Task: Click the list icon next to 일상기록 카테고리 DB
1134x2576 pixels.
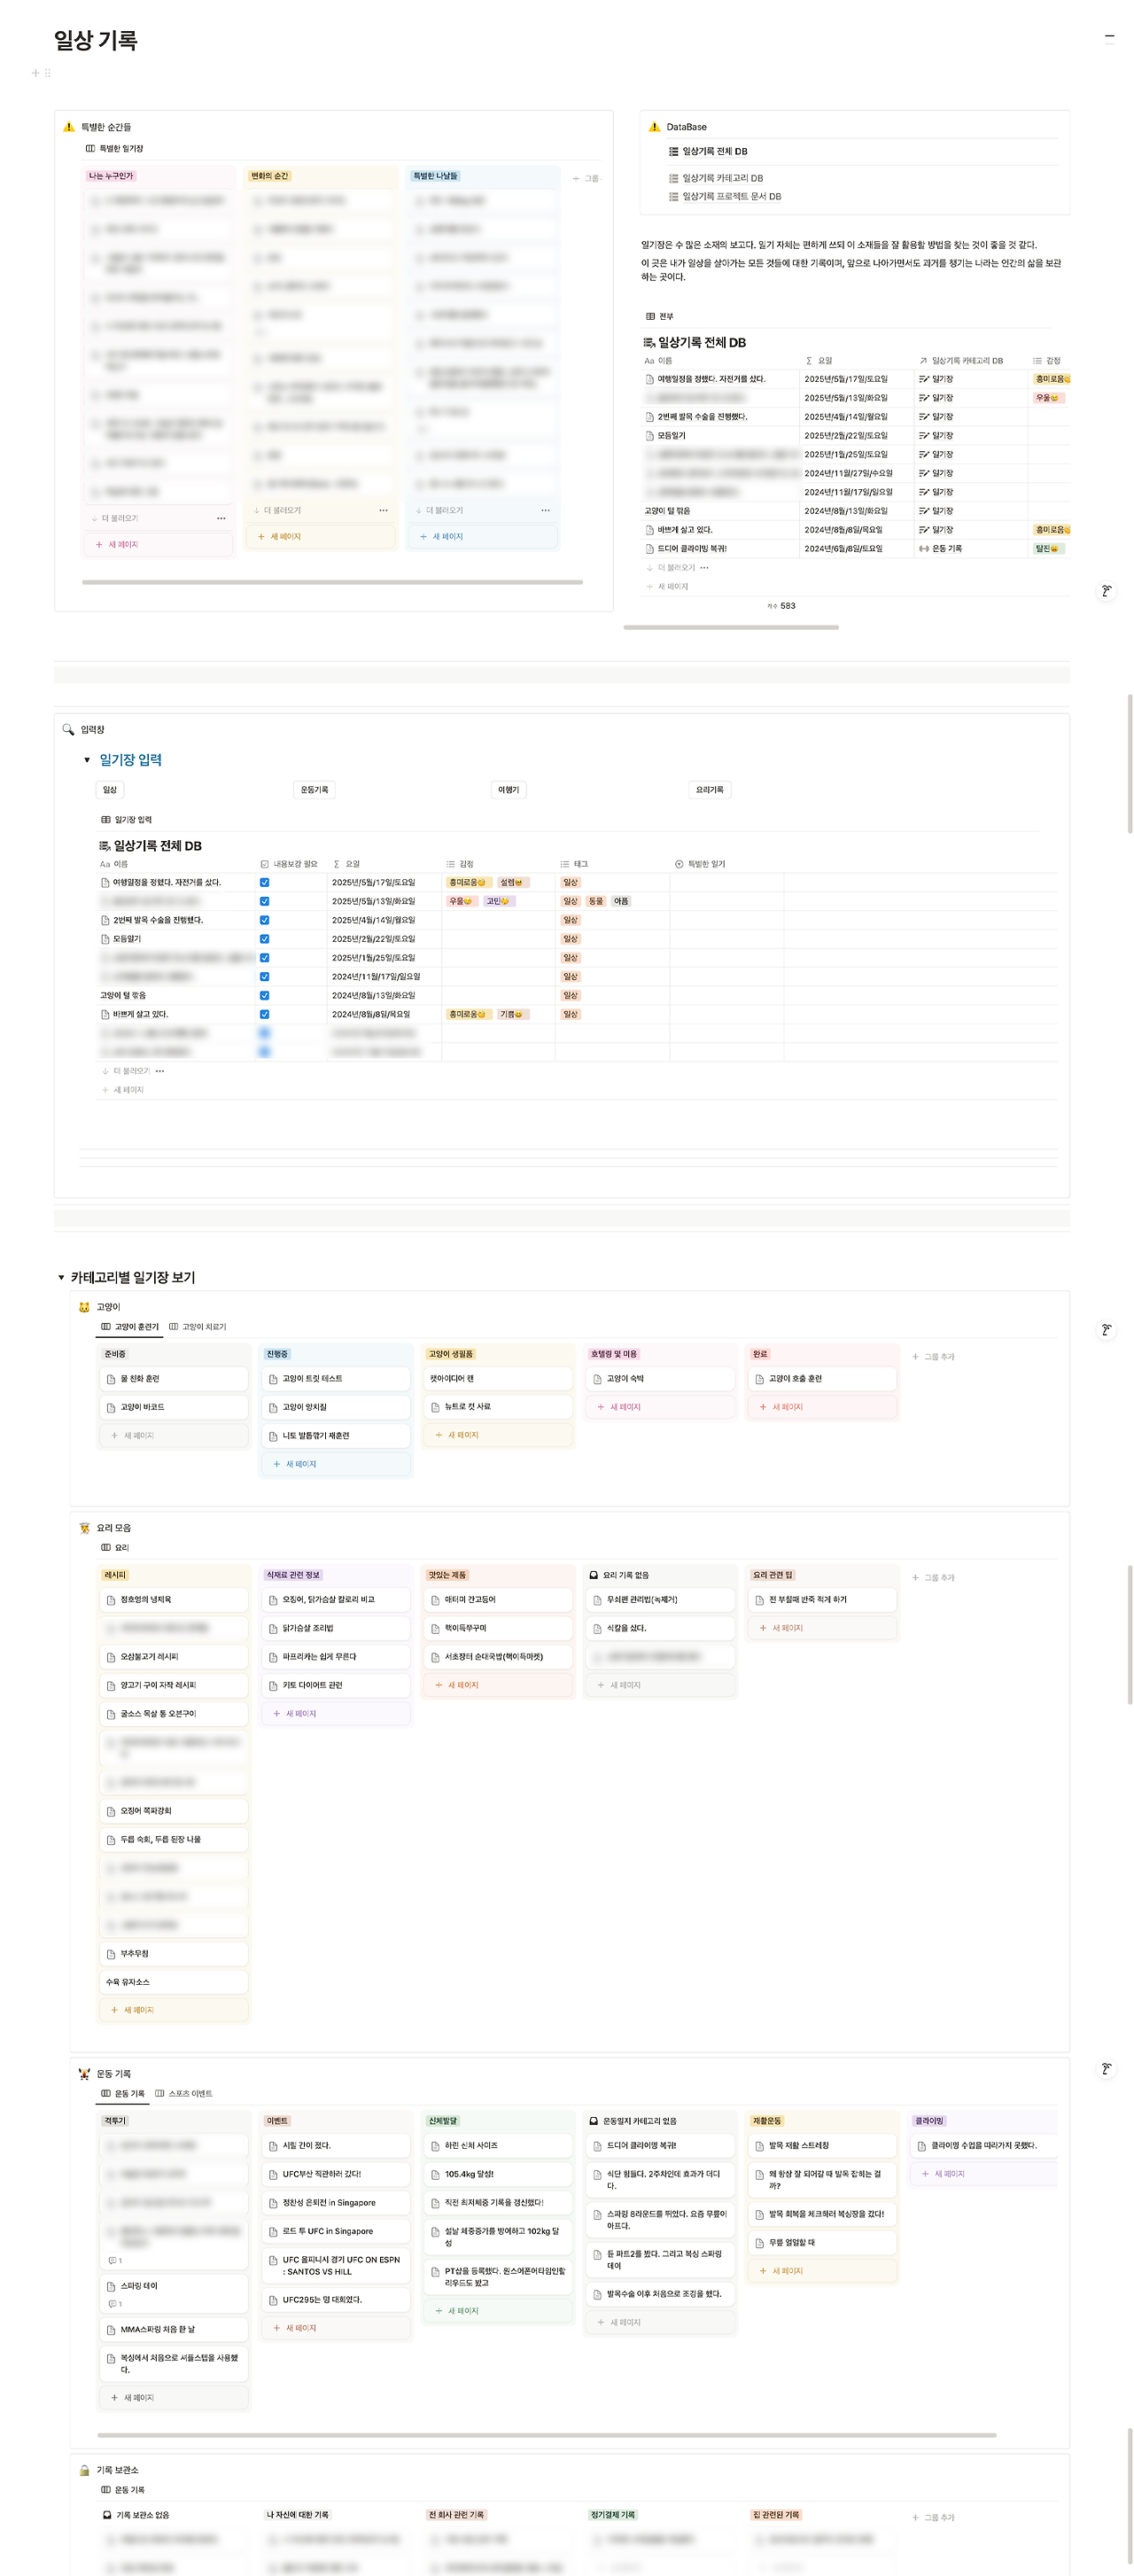Action: pyautogui.click(x=673, y=178)
